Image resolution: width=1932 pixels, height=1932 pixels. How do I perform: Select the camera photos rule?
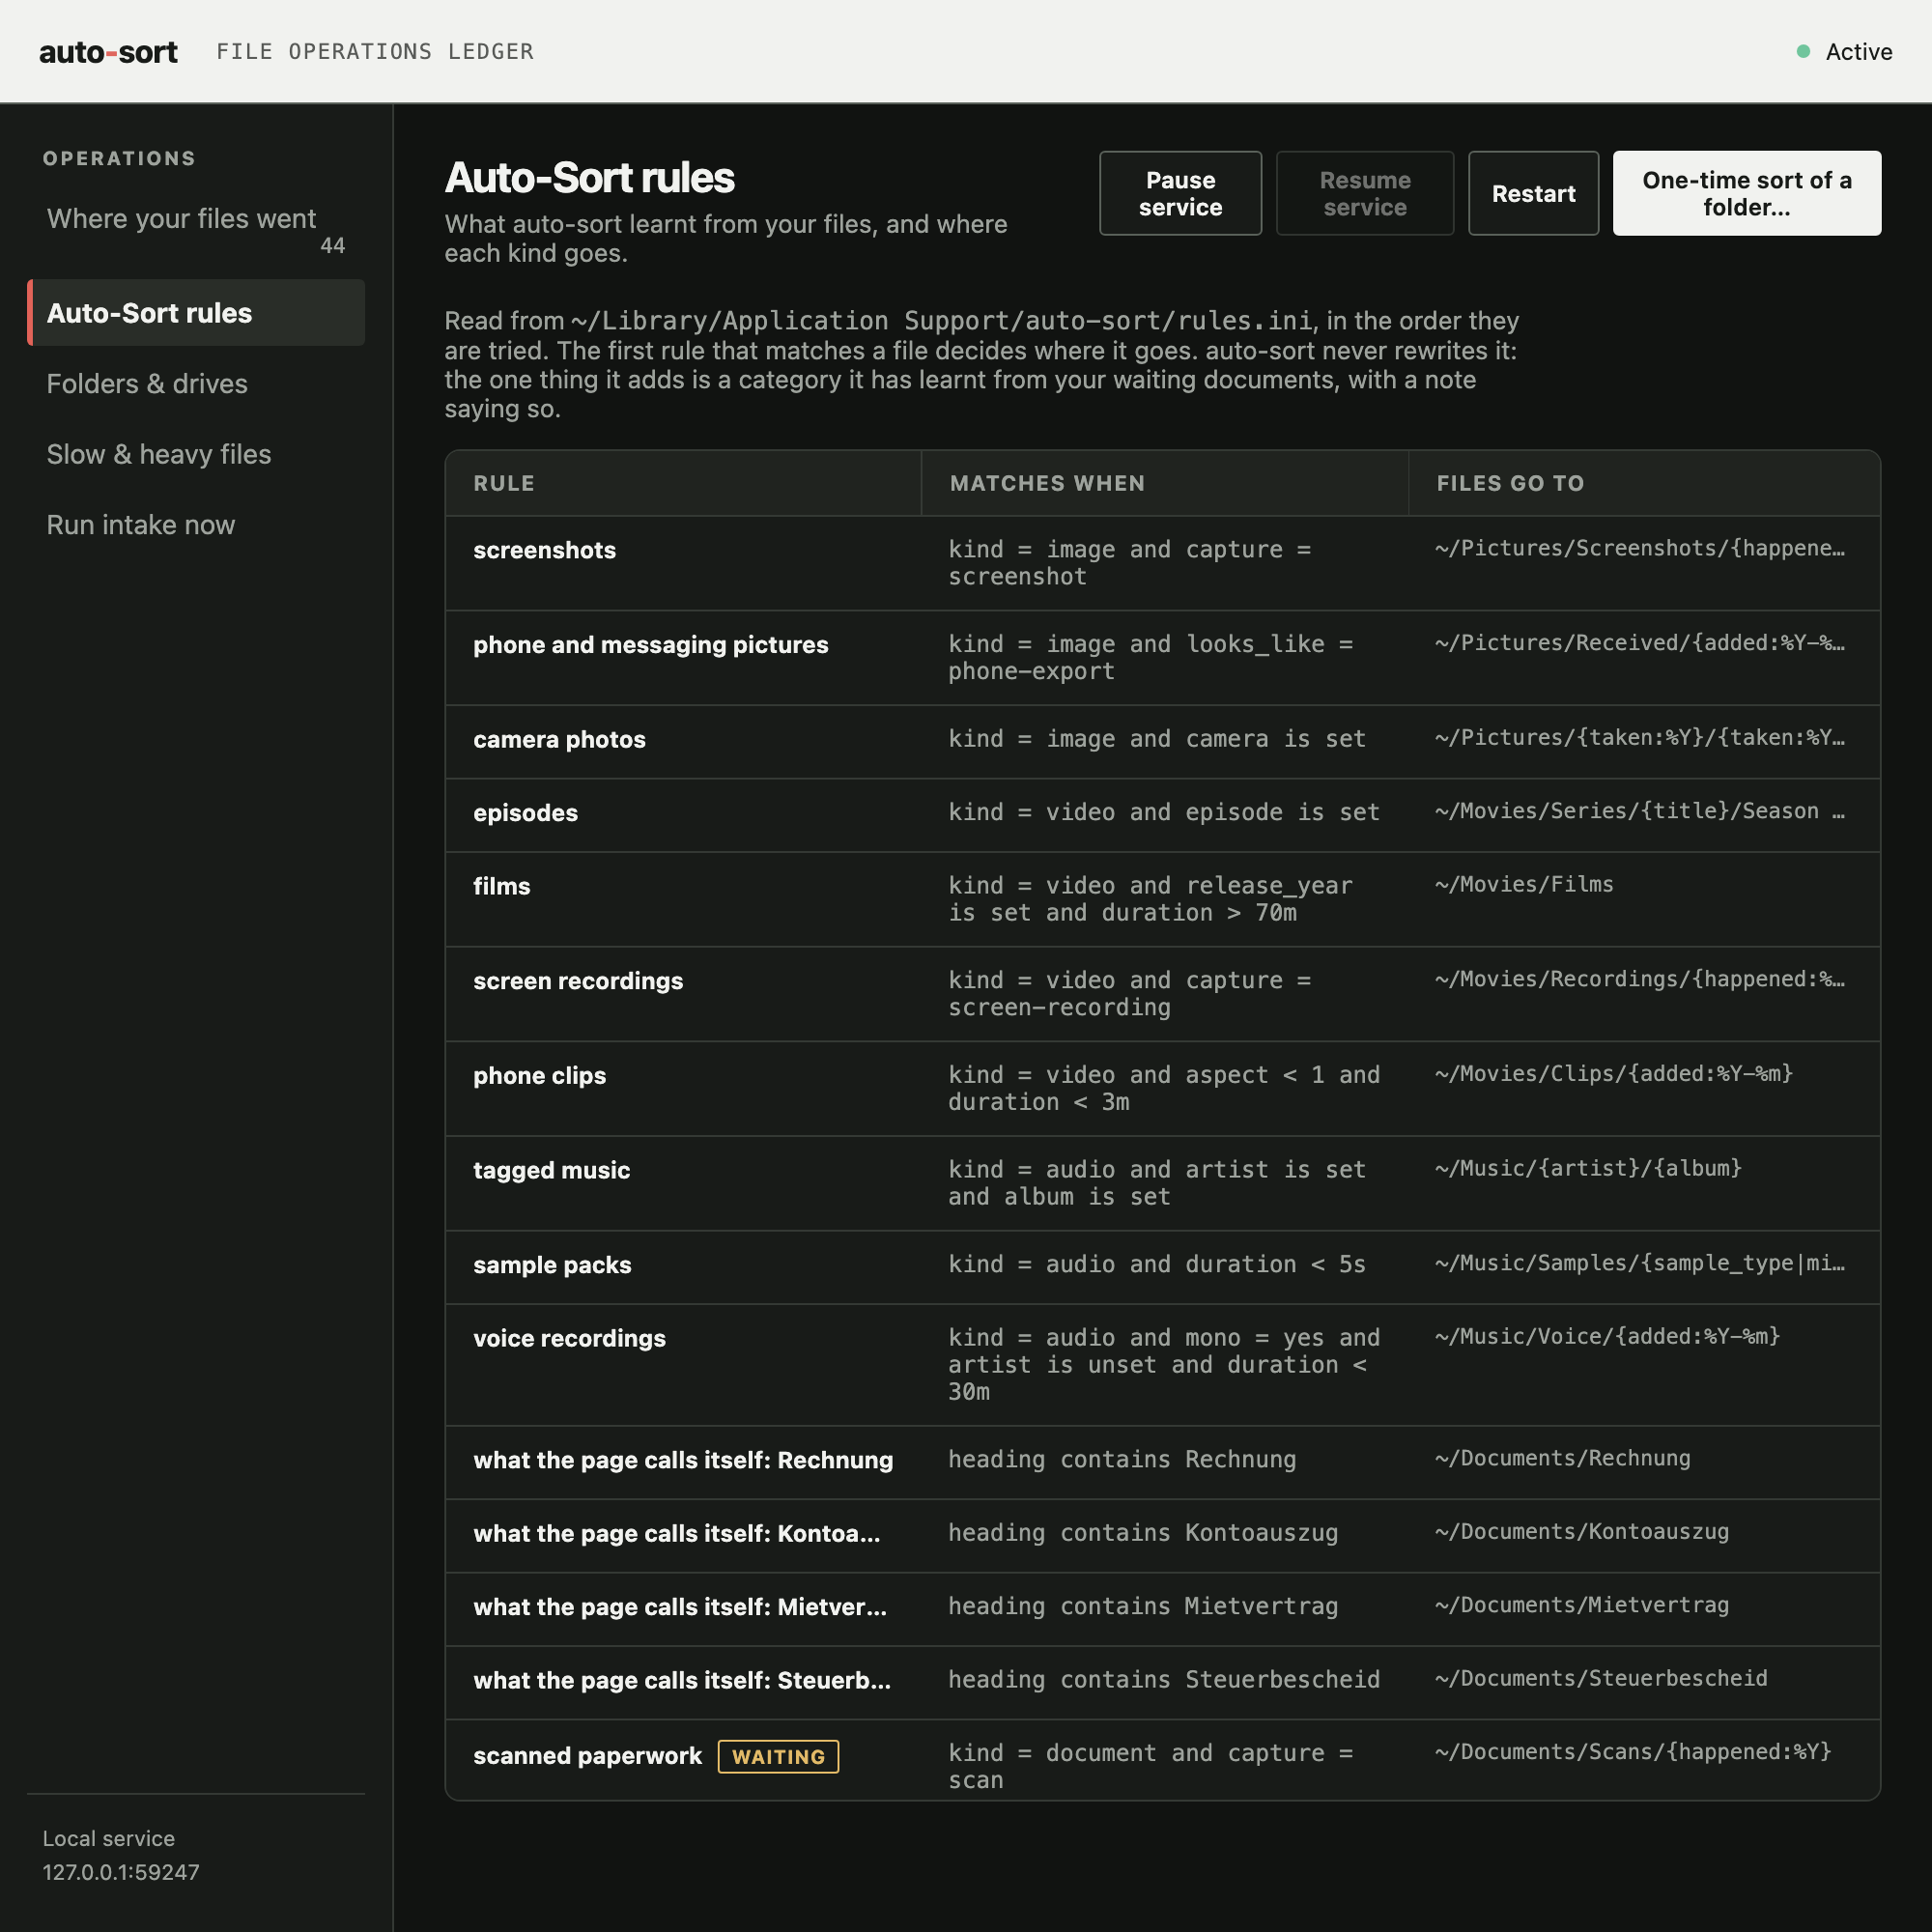pos(559,739)
